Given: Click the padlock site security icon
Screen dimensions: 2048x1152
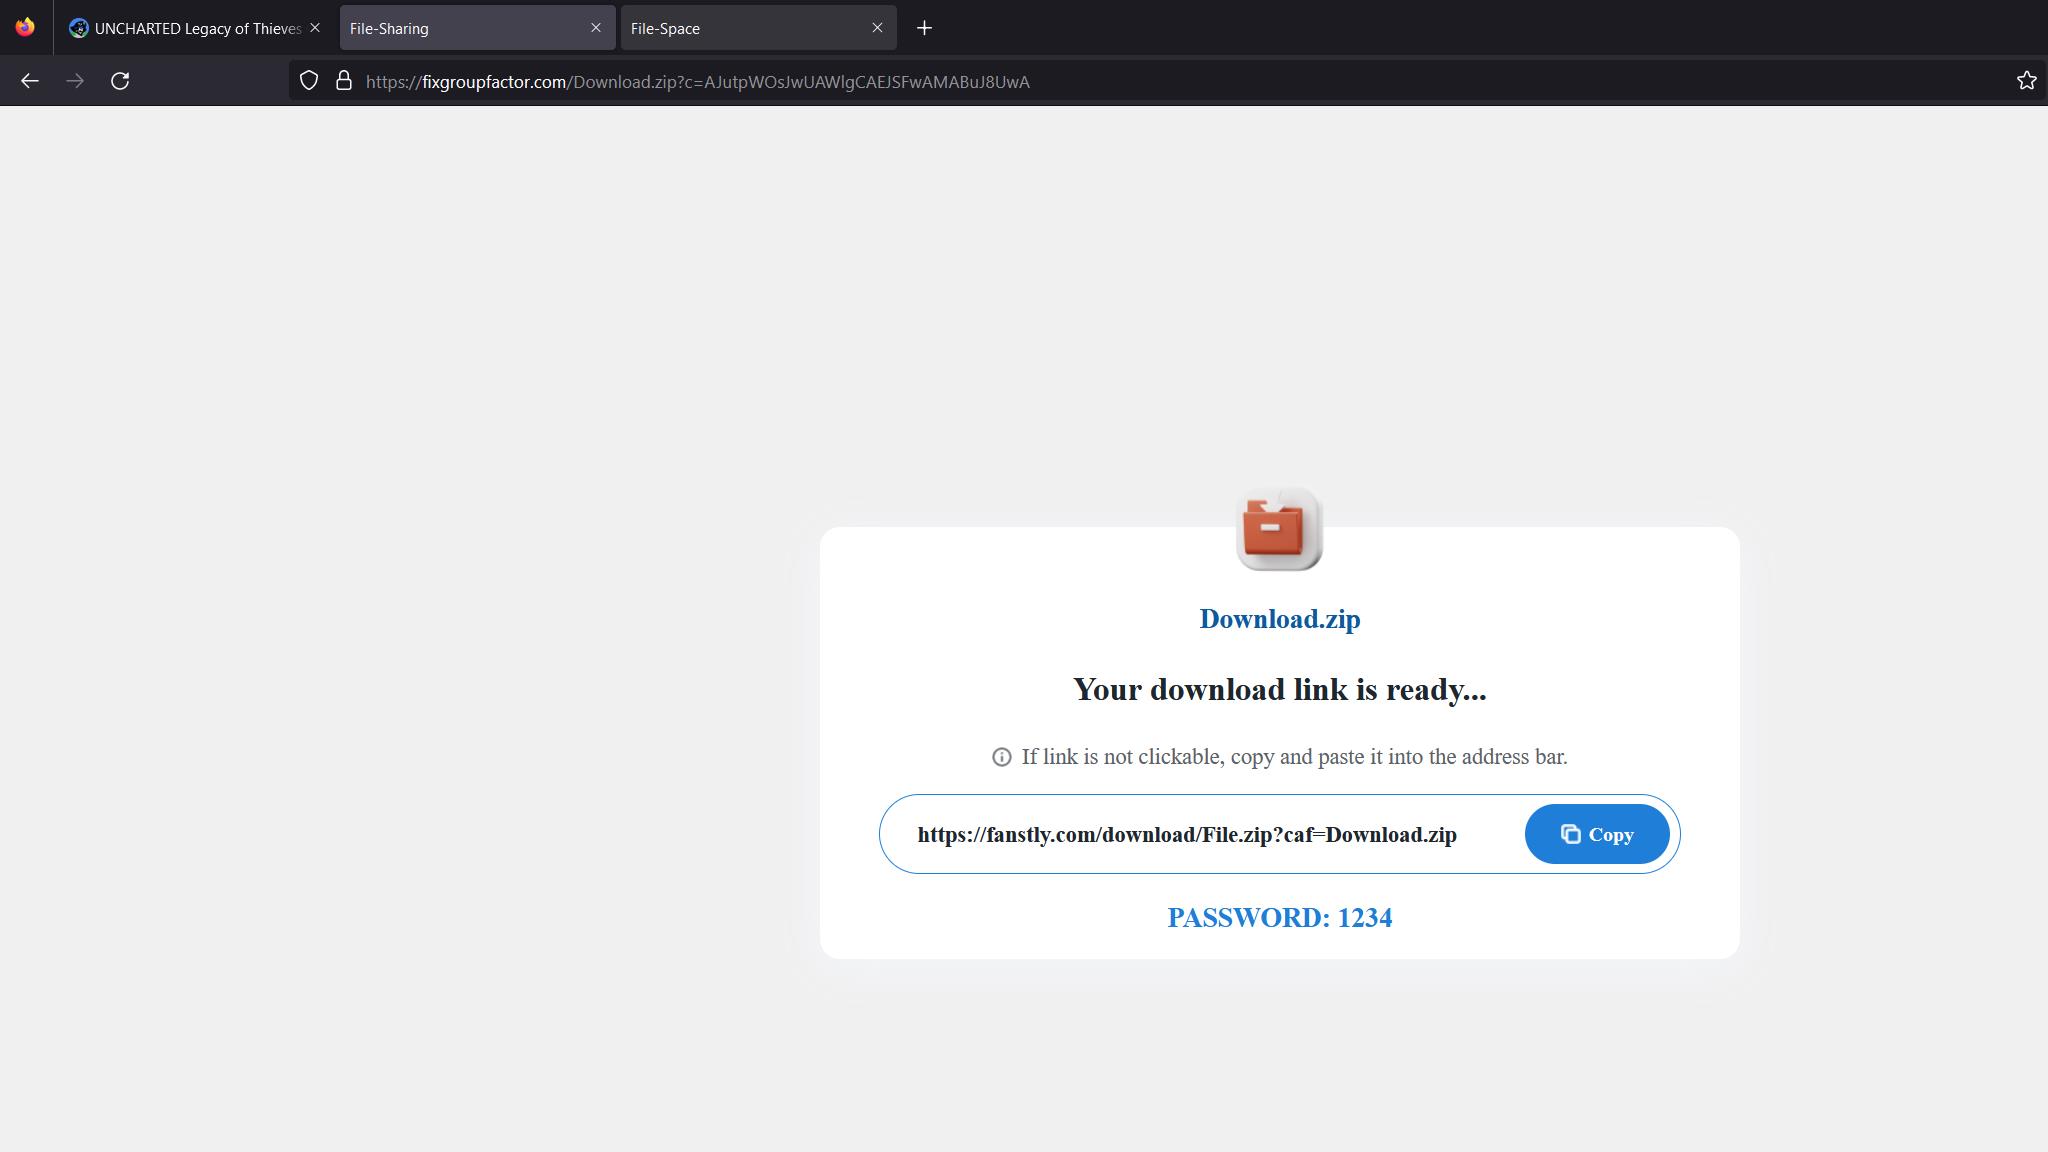Looking at the screenshot, I should [x=344, y=81].
